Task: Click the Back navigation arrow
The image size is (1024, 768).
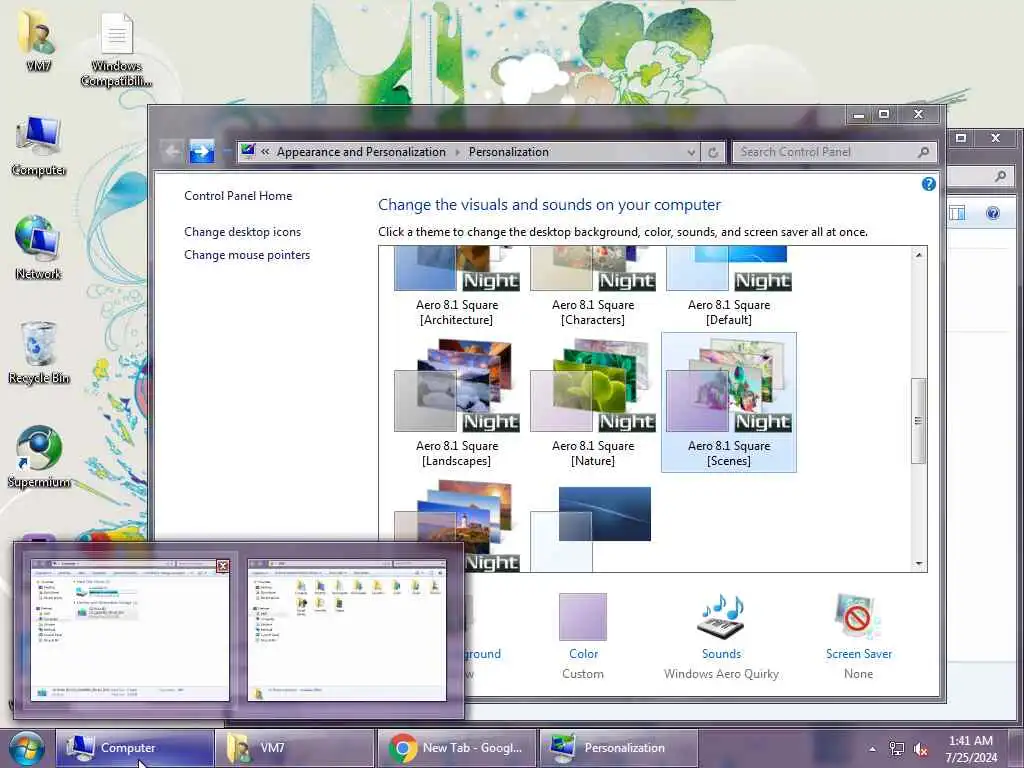Action: 172,152
